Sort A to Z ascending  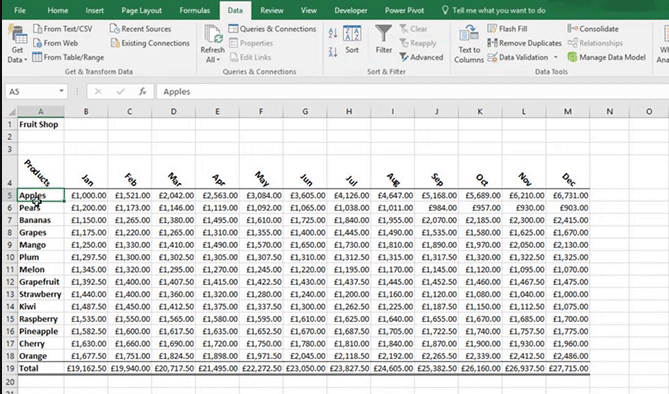pos(333,33)
